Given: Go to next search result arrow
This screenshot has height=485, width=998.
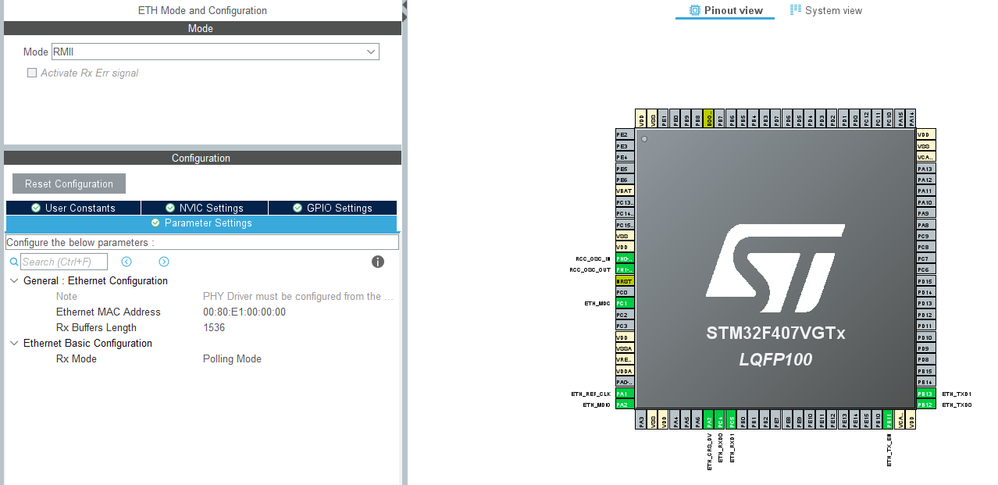Looking at the screenshot, I should [164, 262].
